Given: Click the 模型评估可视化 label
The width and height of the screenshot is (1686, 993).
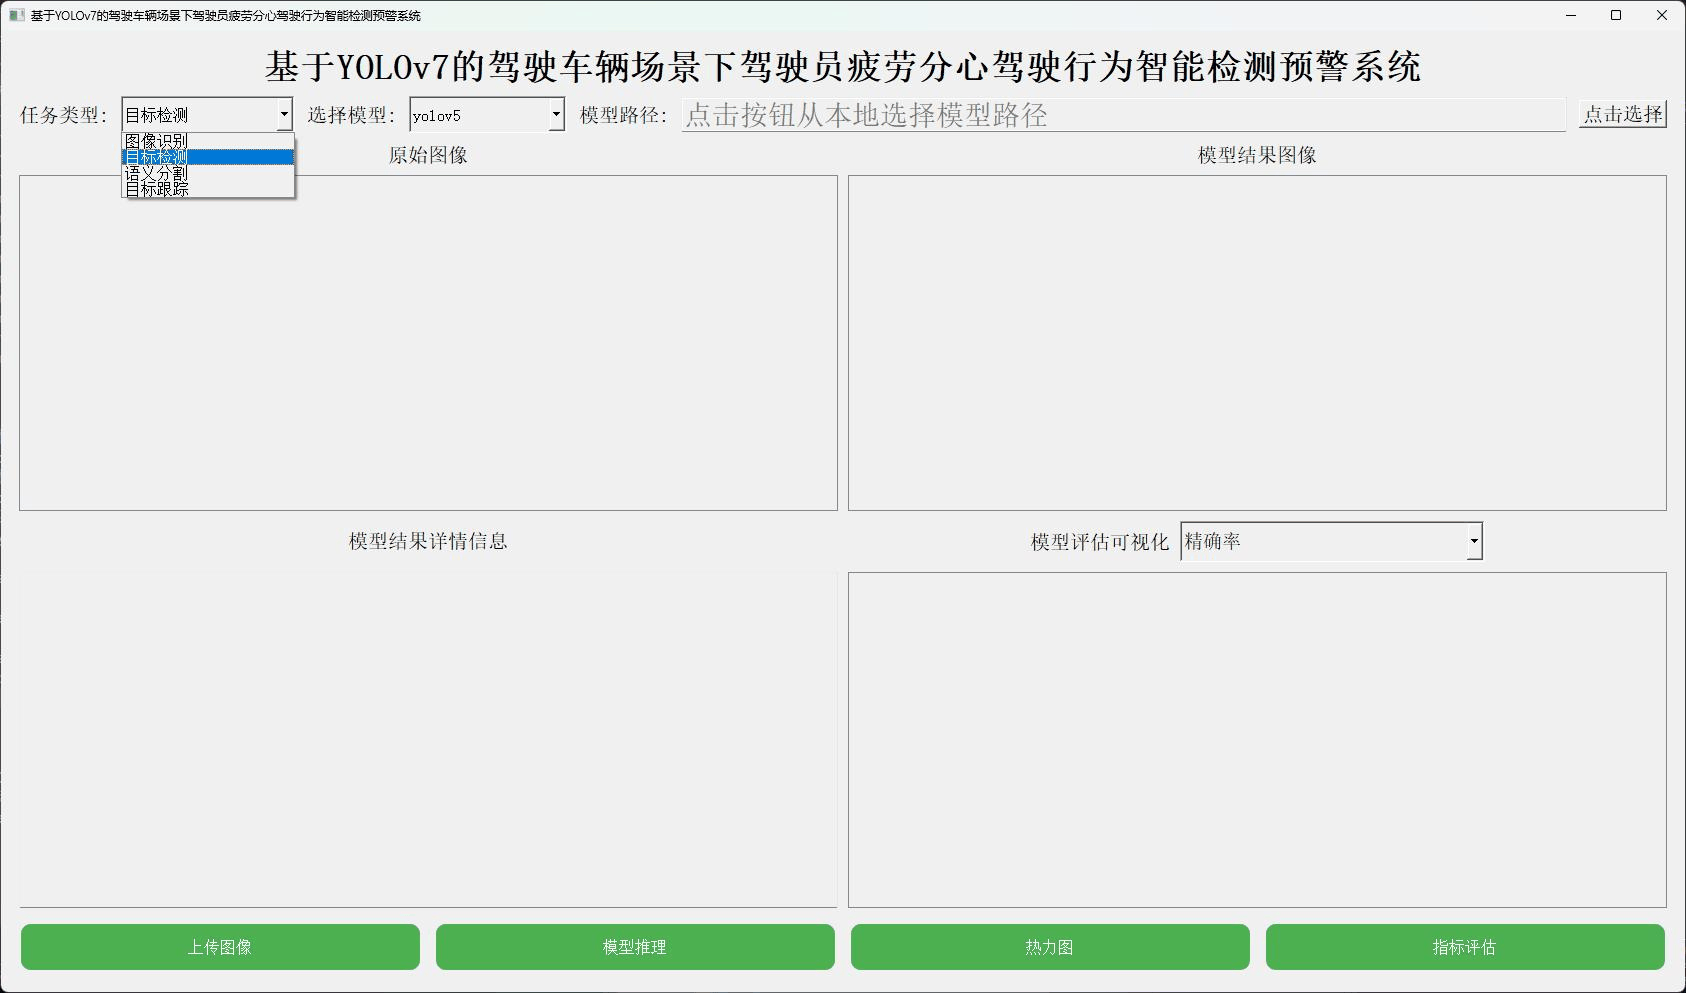Looking at the screenshot, I should point(1100,542).
